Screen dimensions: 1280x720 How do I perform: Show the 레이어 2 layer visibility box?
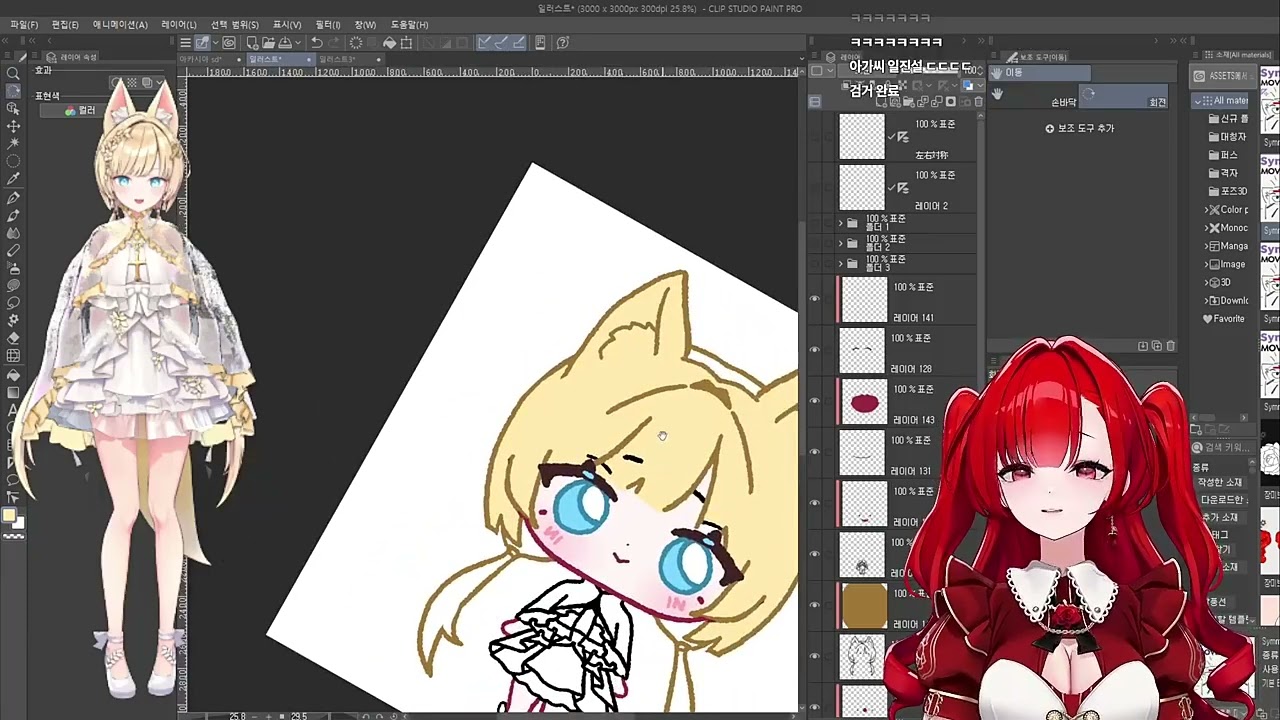coord(814,187)
